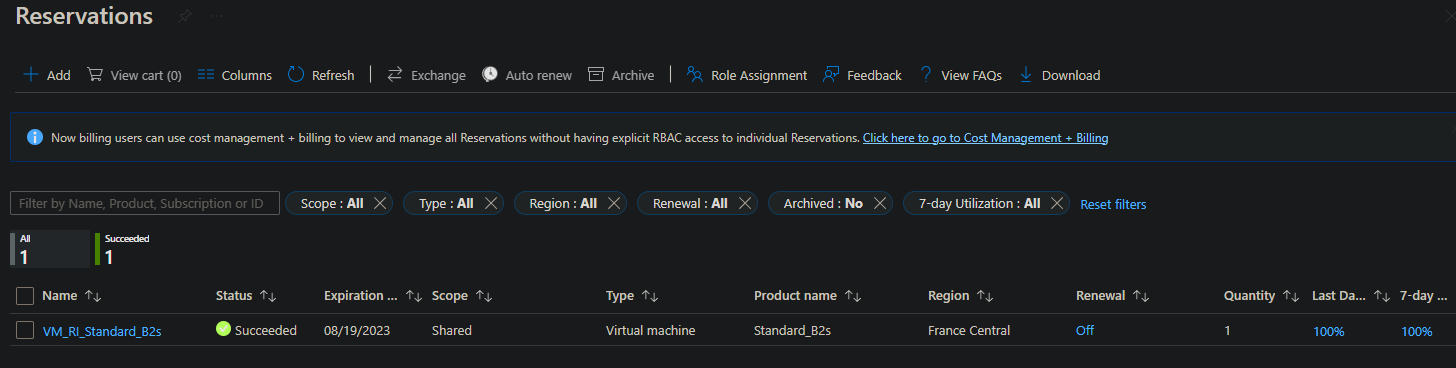Click the Archive box icon
Viewport: 1456px width, 368px height.
click(x=596, y=75)
